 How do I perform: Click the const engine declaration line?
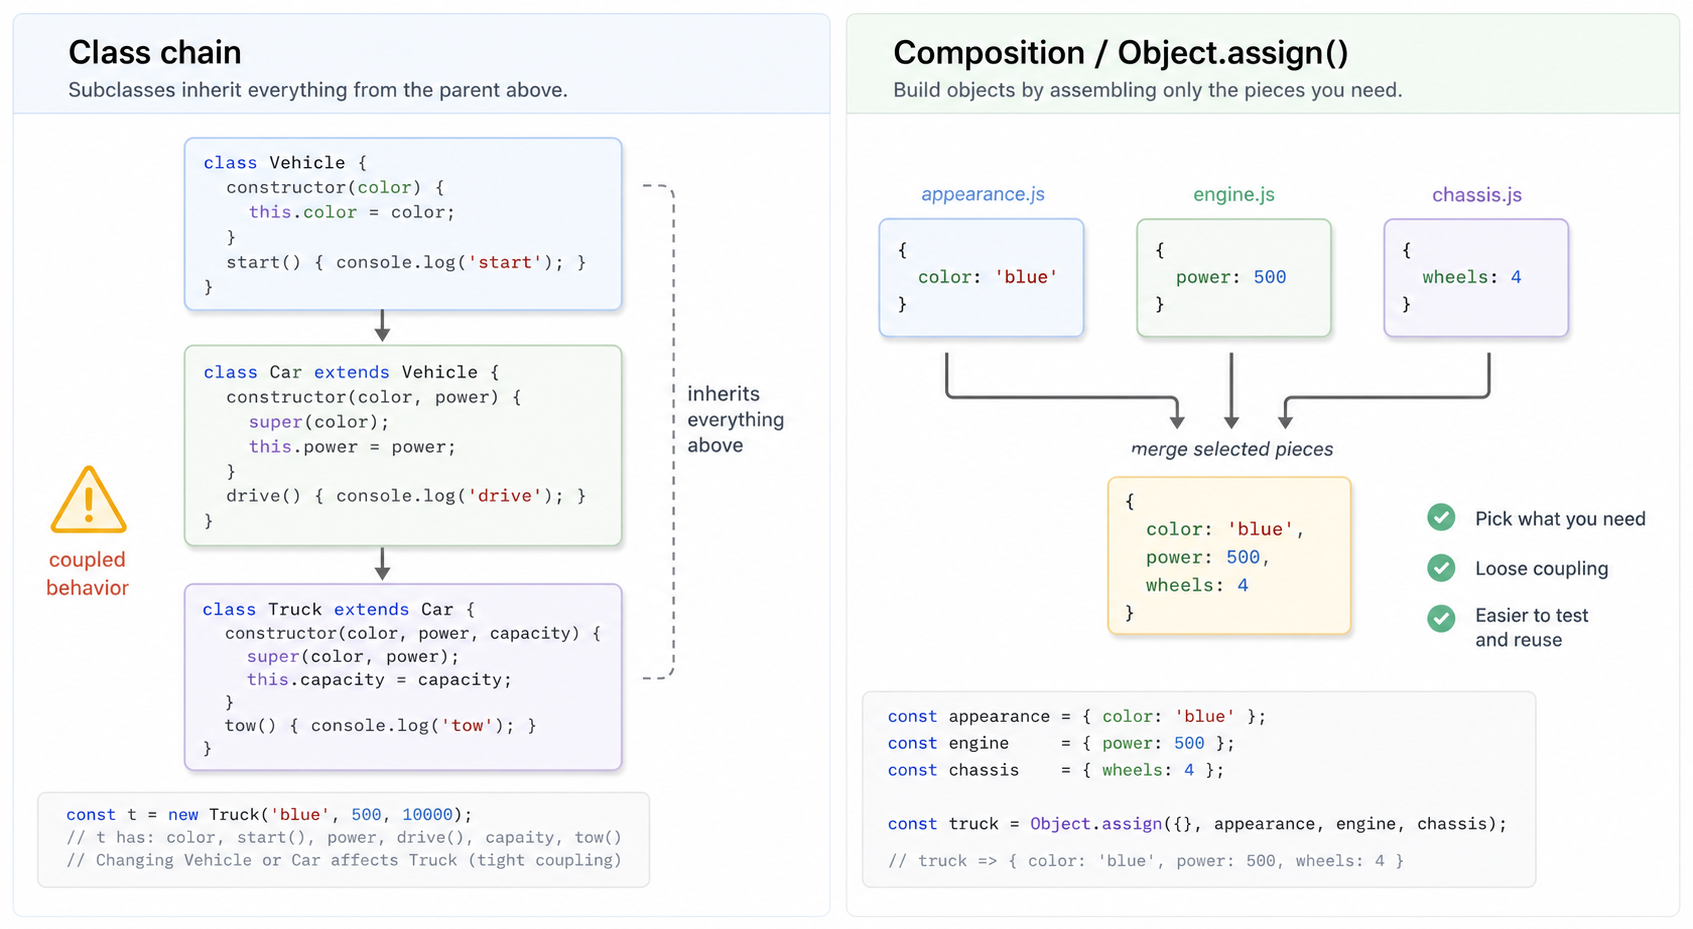pos(1061,743)
